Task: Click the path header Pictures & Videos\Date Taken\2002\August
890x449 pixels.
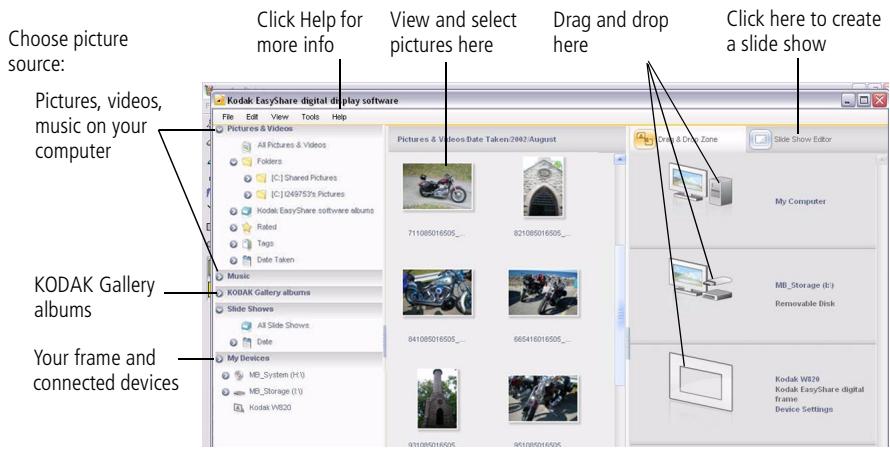Action: (x=477, y=139)
